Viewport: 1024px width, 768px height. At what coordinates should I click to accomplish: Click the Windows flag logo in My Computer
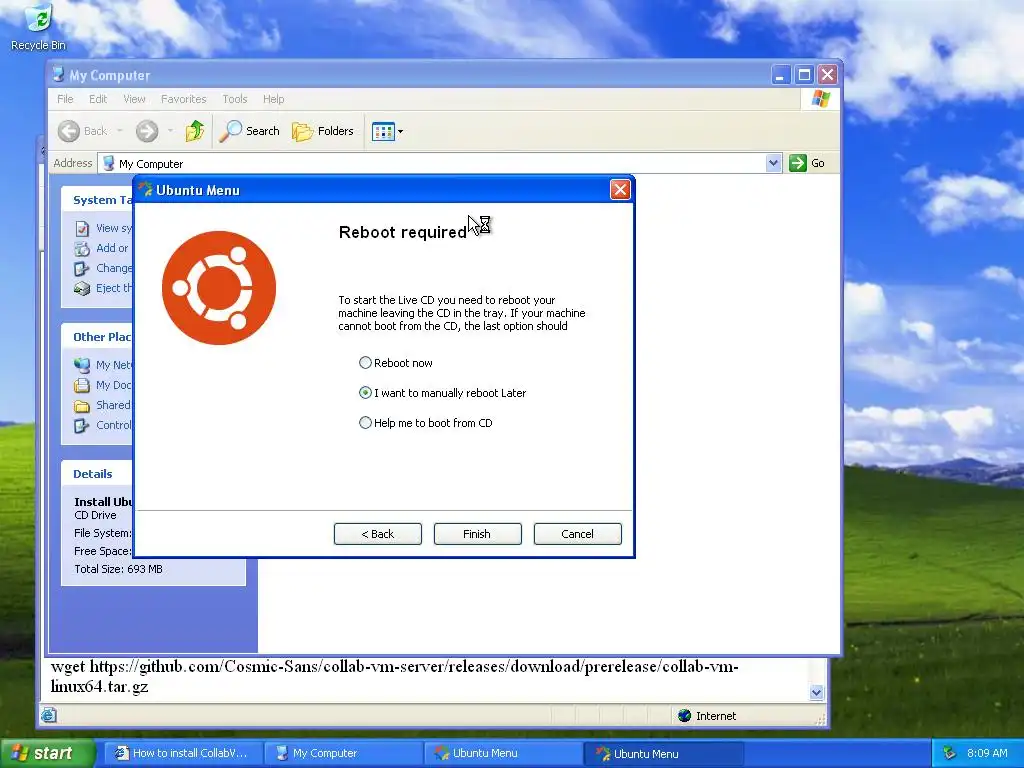(x=820, y=99)
